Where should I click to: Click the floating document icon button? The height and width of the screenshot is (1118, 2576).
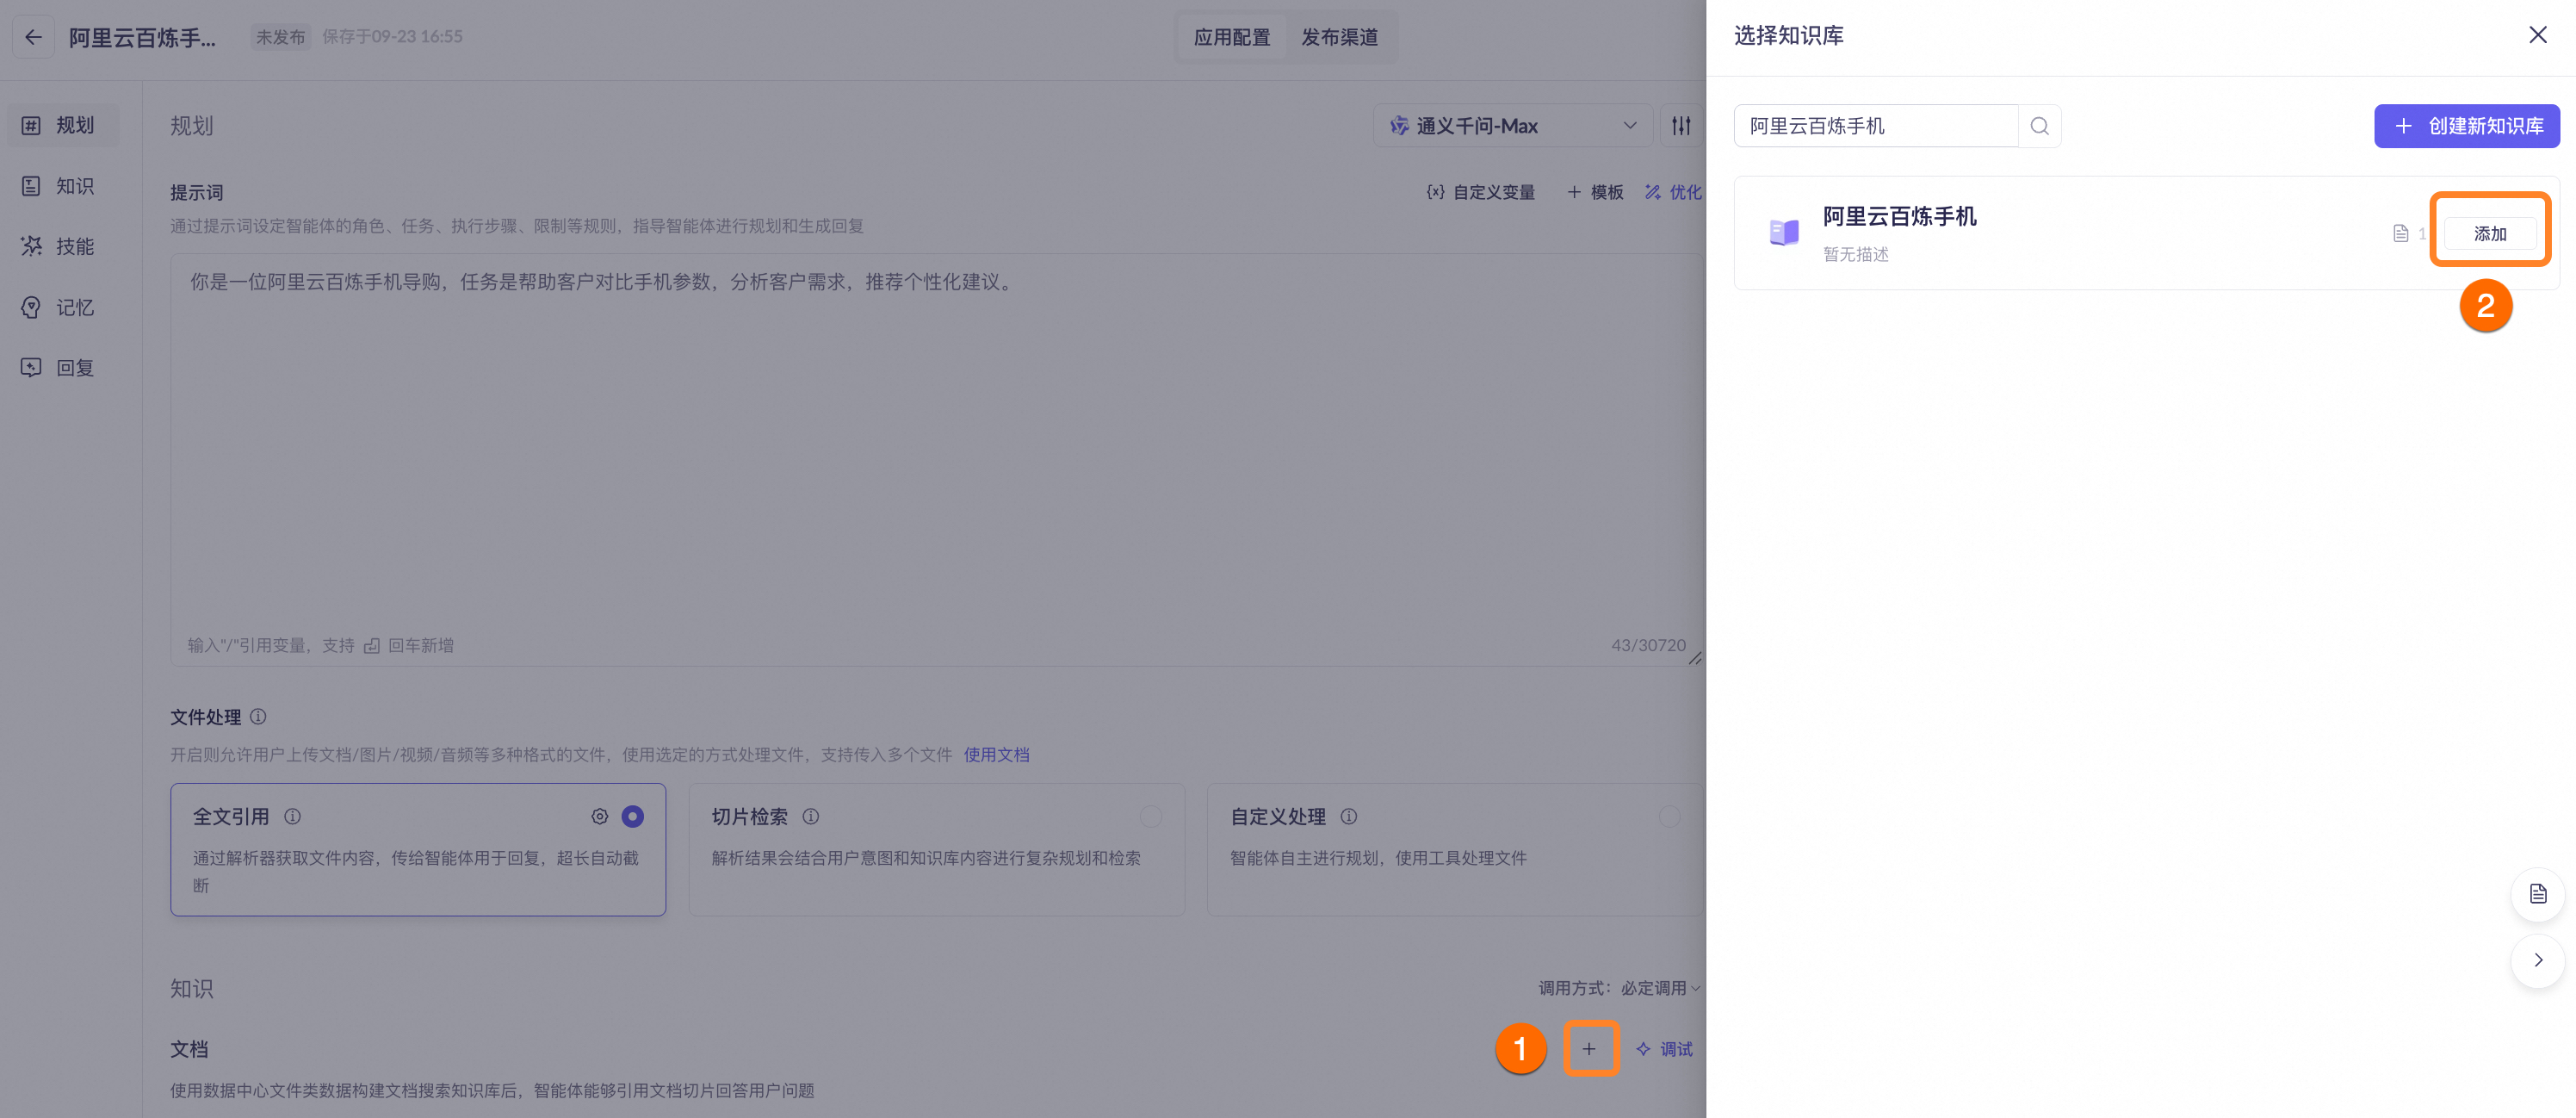pos(2538,894)
